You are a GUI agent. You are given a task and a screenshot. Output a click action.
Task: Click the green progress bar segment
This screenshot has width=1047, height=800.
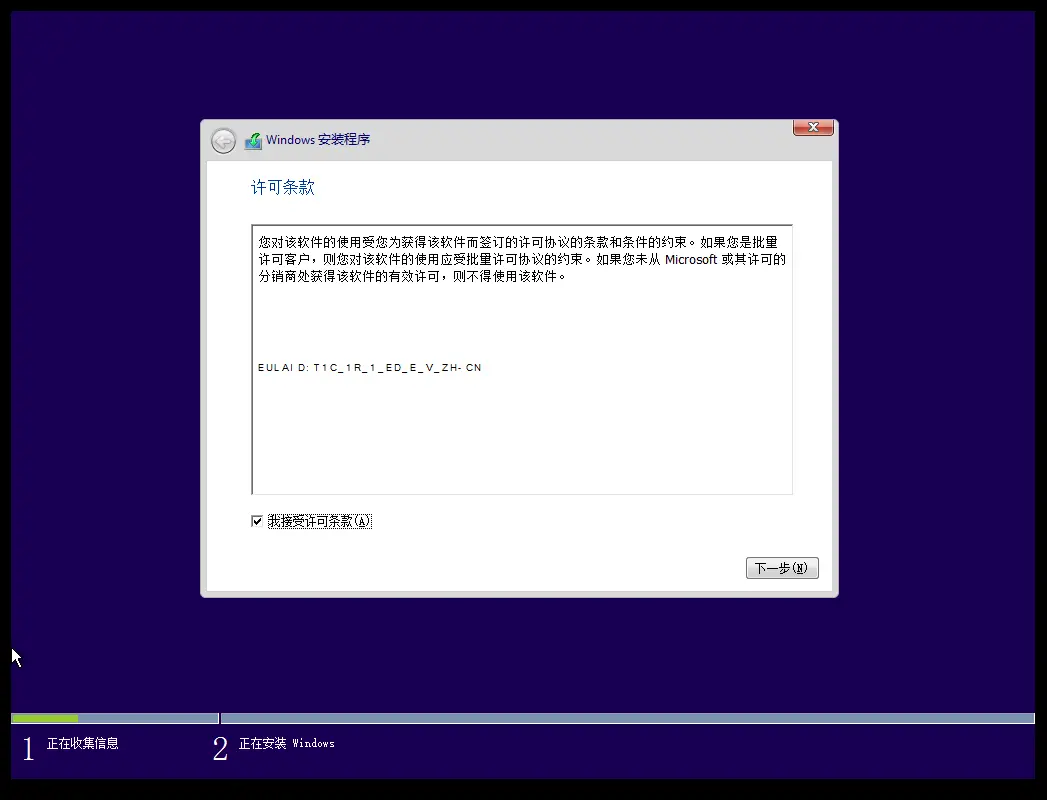45,719
